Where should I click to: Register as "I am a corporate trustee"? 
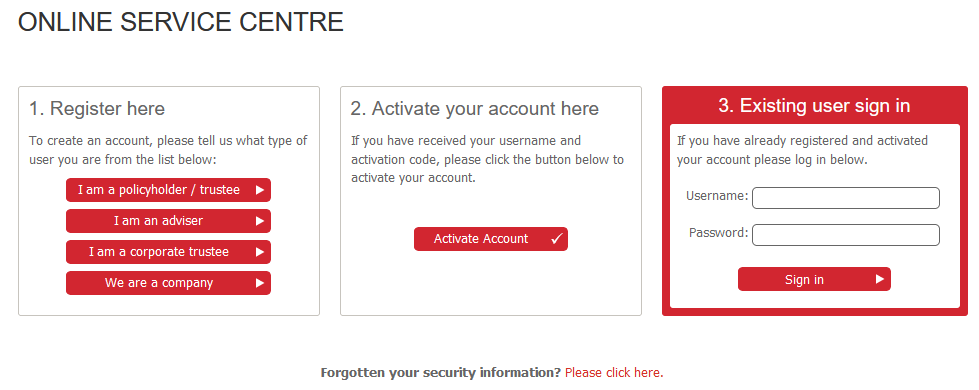tap(169, 252)
